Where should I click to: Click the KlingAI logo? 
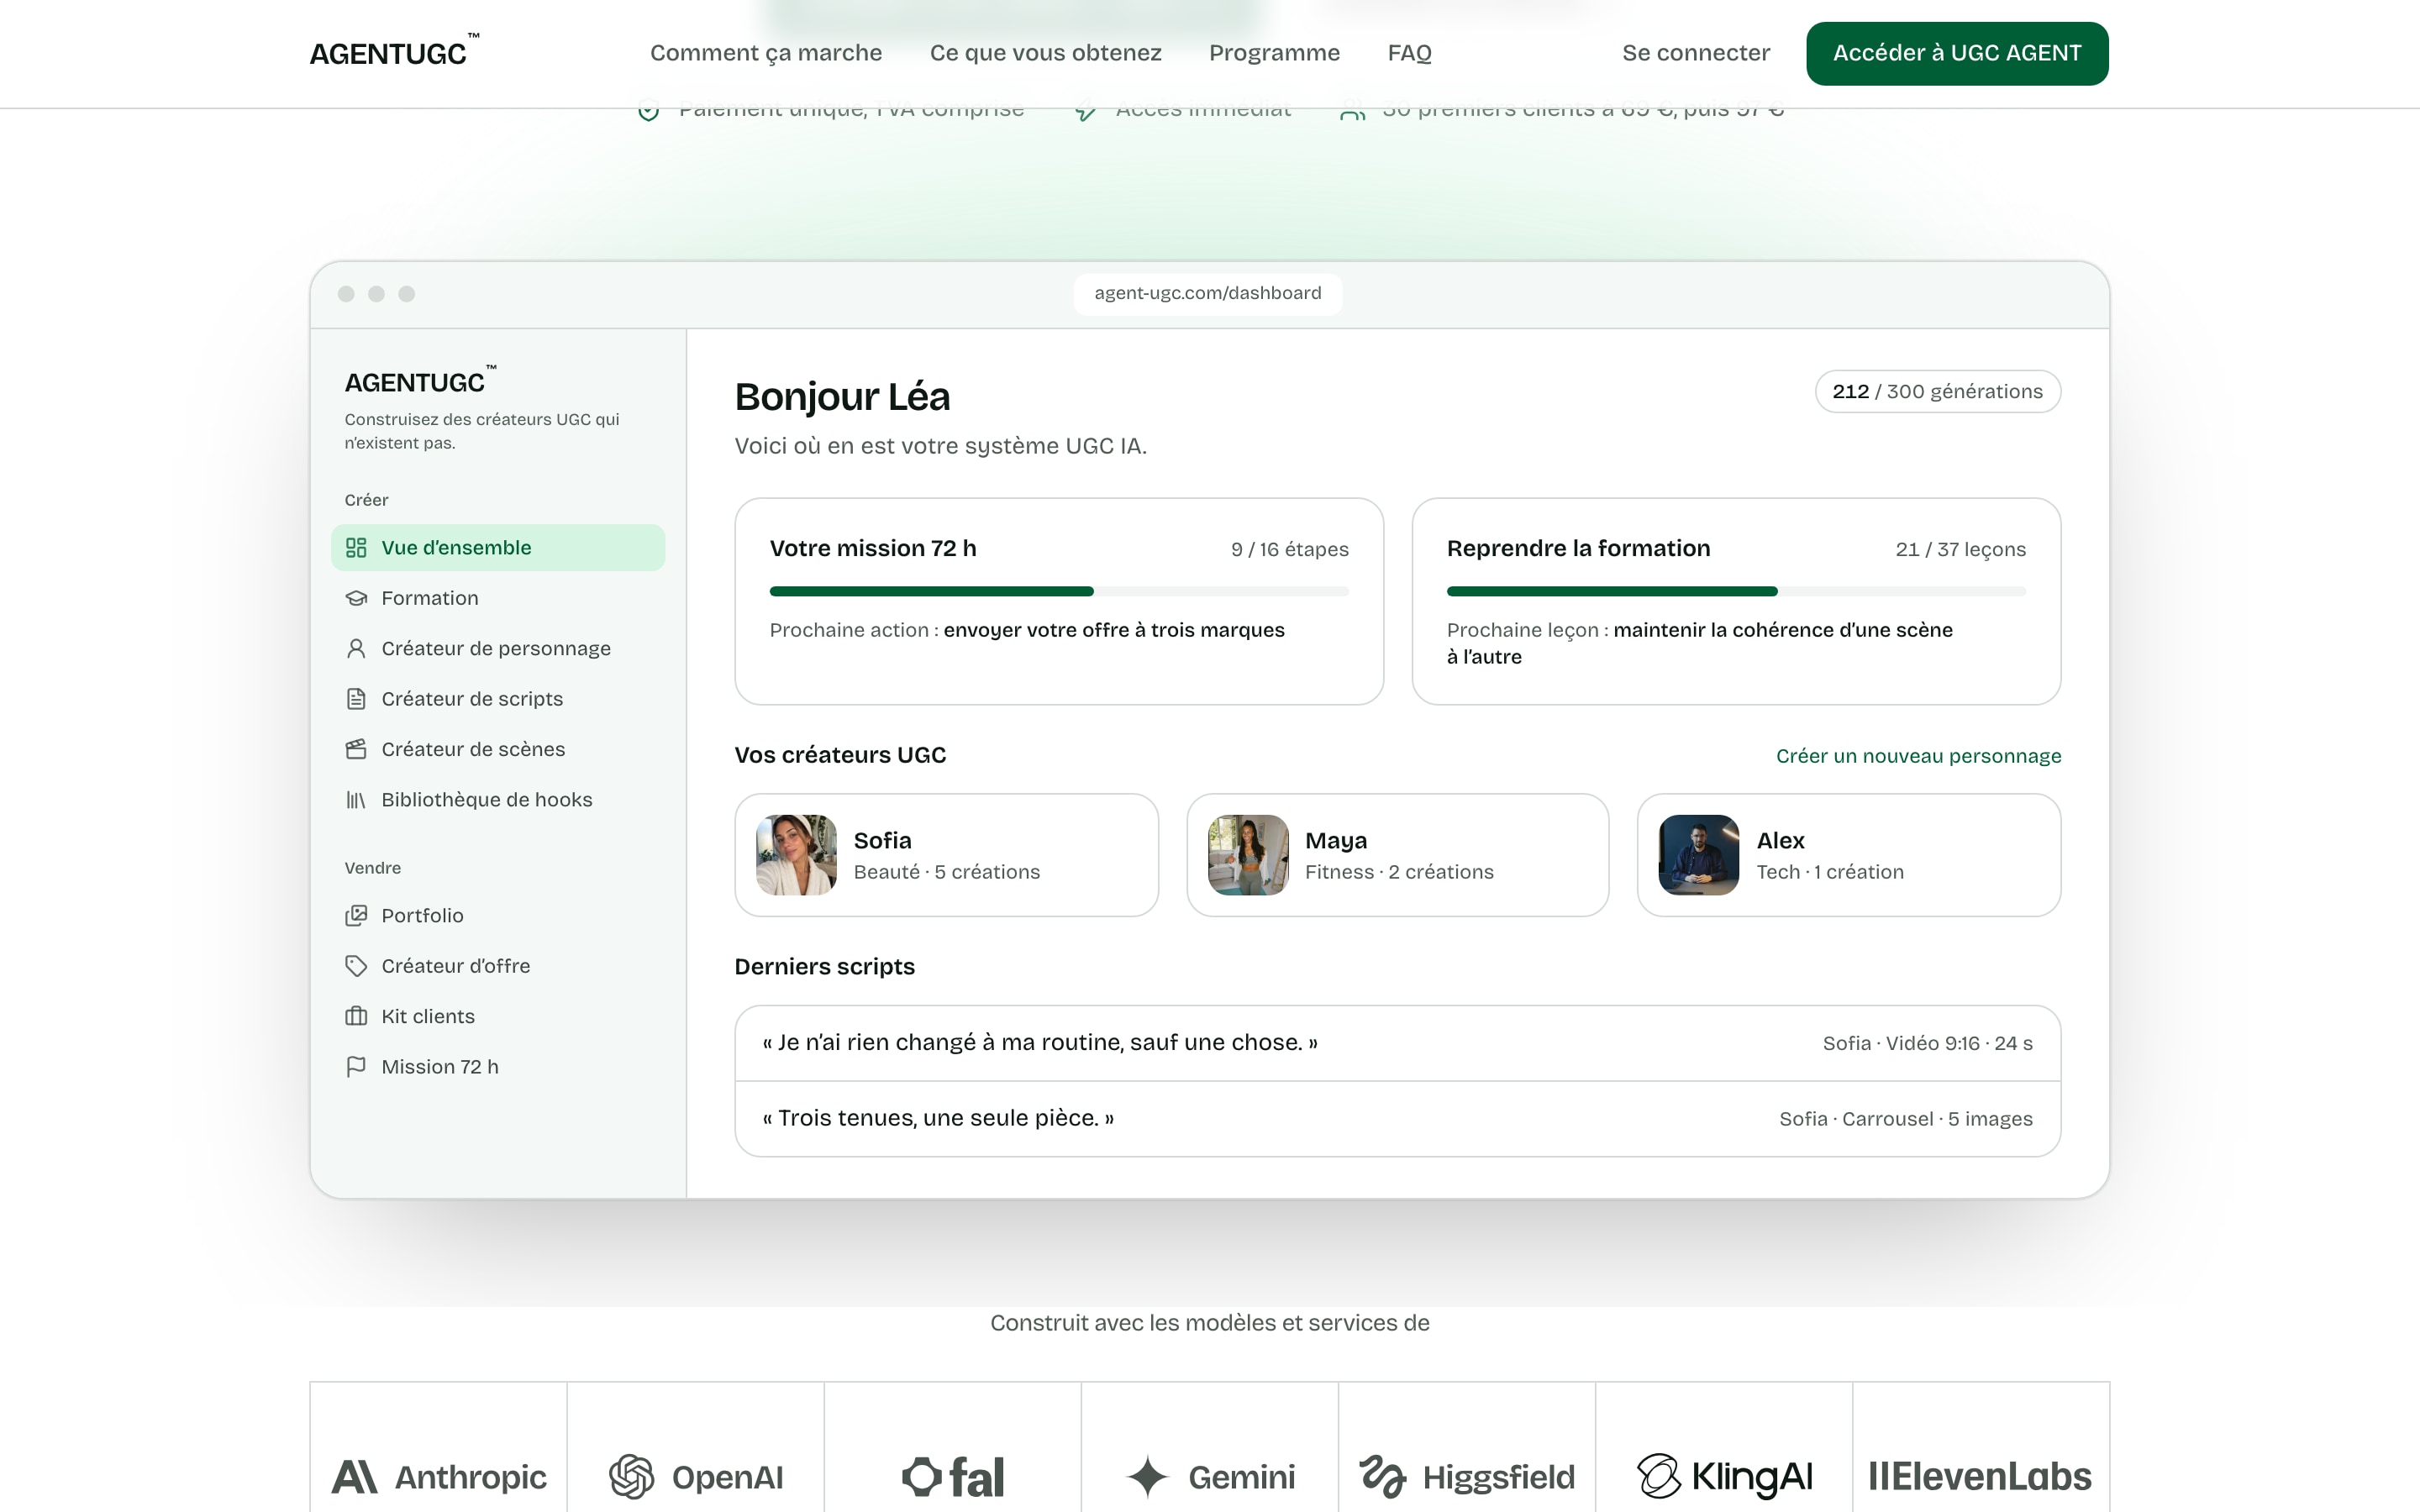coord(1724,1477)
